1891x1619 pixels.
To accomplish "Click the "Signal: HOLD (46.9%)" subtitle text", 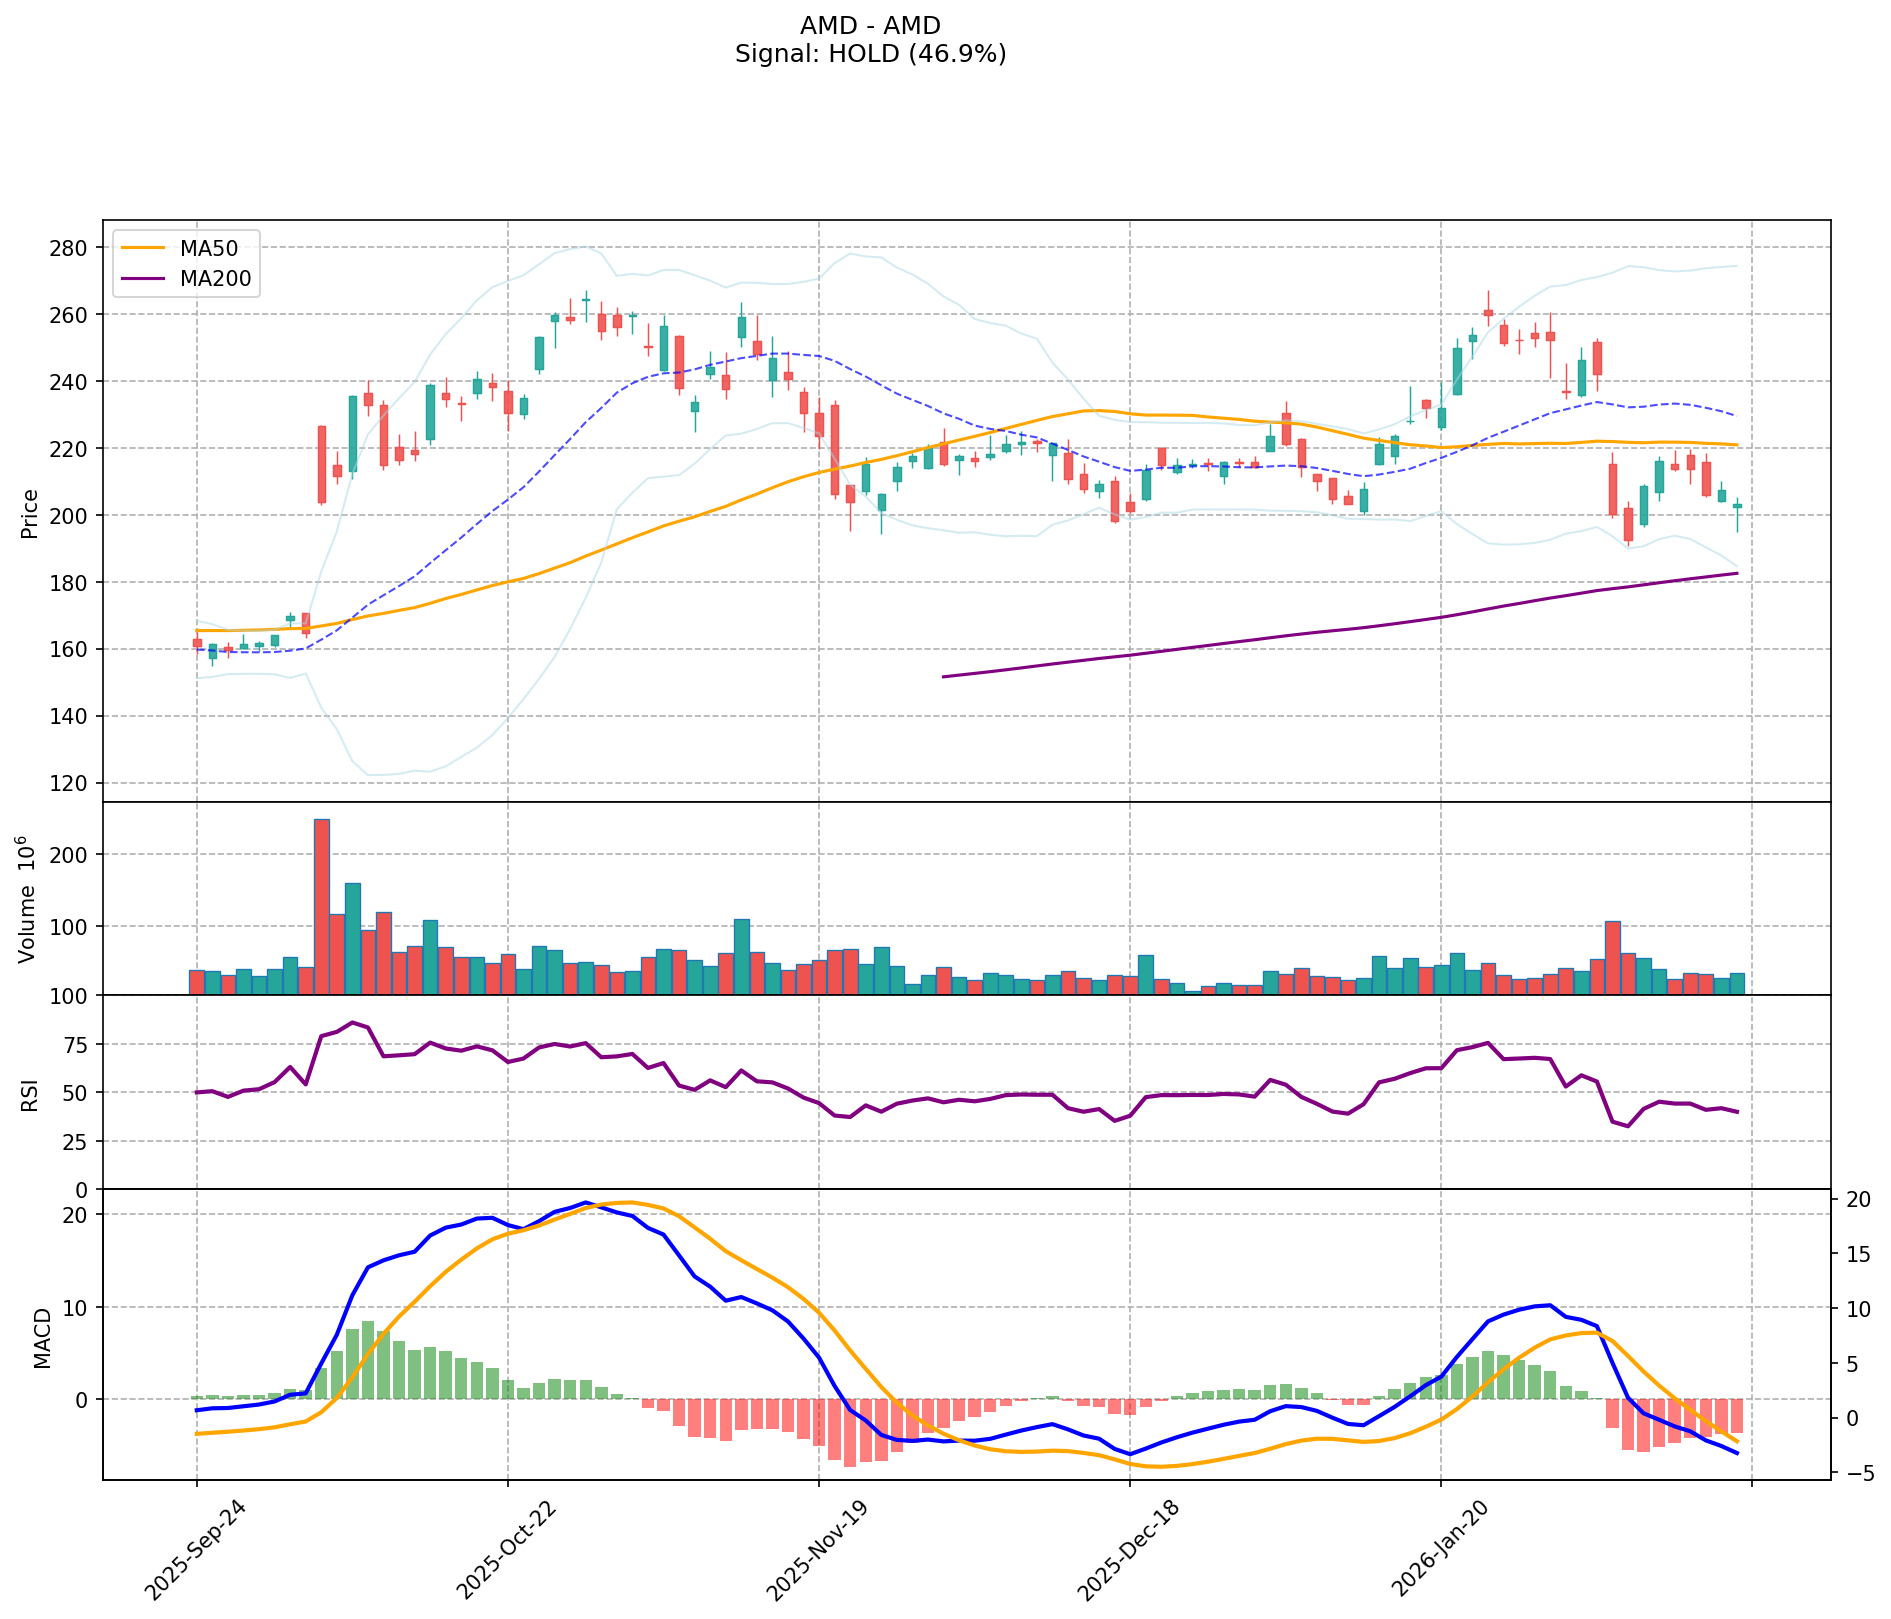I will pos(870,54).
